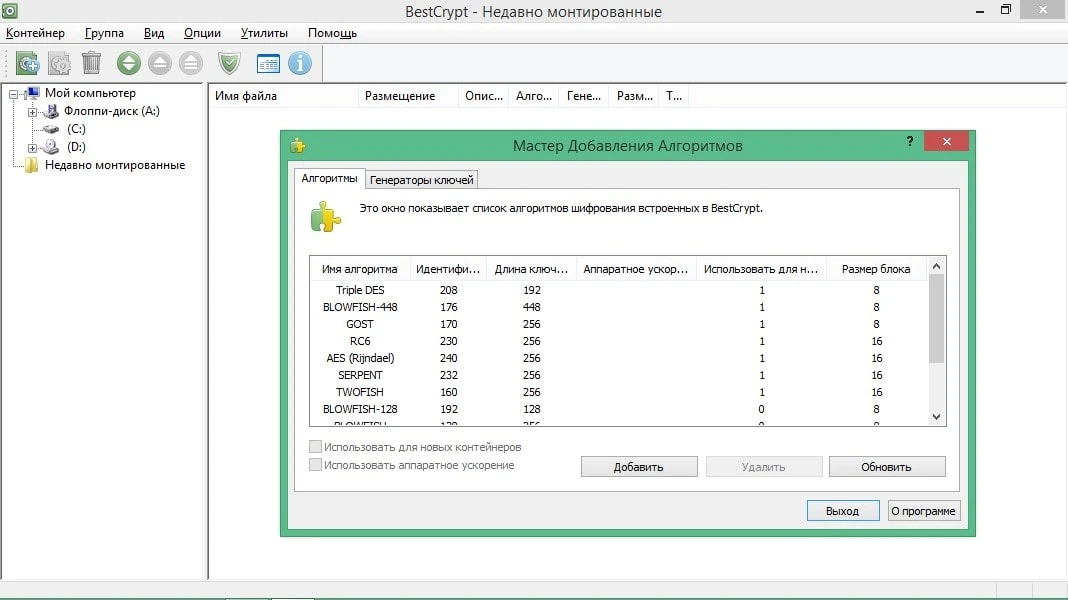
Task: Sort by Размер блока column header
Action: (x=876, y=269)
